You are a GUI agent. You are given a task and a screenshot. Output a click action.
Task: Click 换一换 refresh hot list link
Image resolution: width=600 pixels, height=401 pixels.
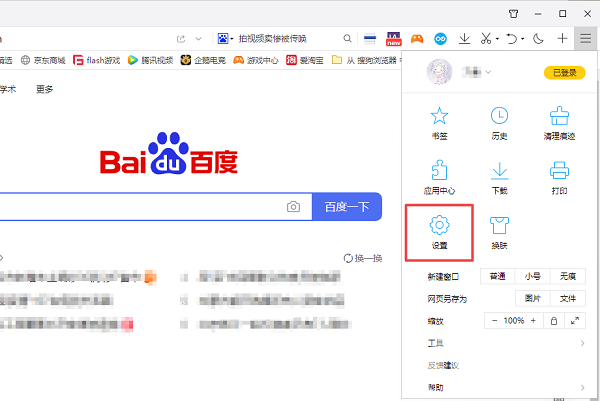pyautogui.click(x=363, y=258)
